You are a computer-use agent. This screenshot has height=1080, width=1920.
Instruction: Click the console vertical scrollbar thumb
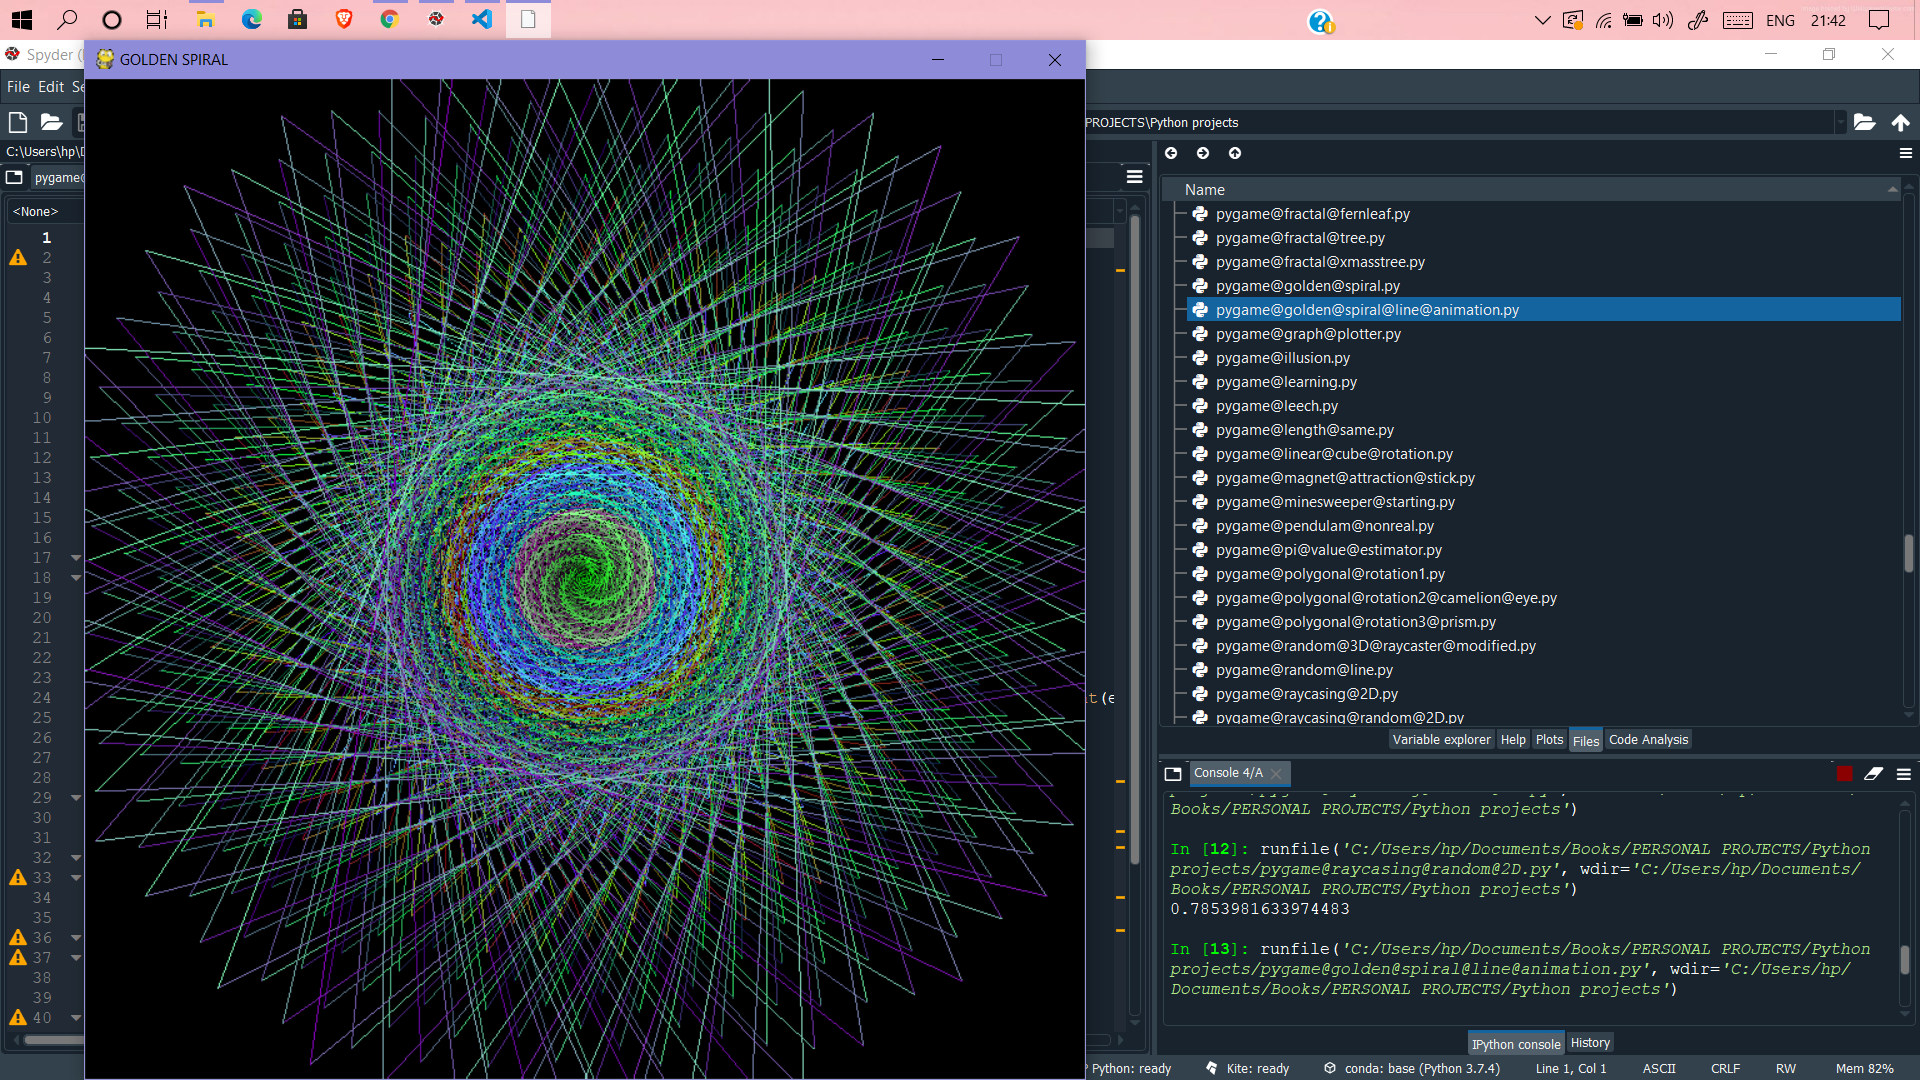pos(1904,959)
